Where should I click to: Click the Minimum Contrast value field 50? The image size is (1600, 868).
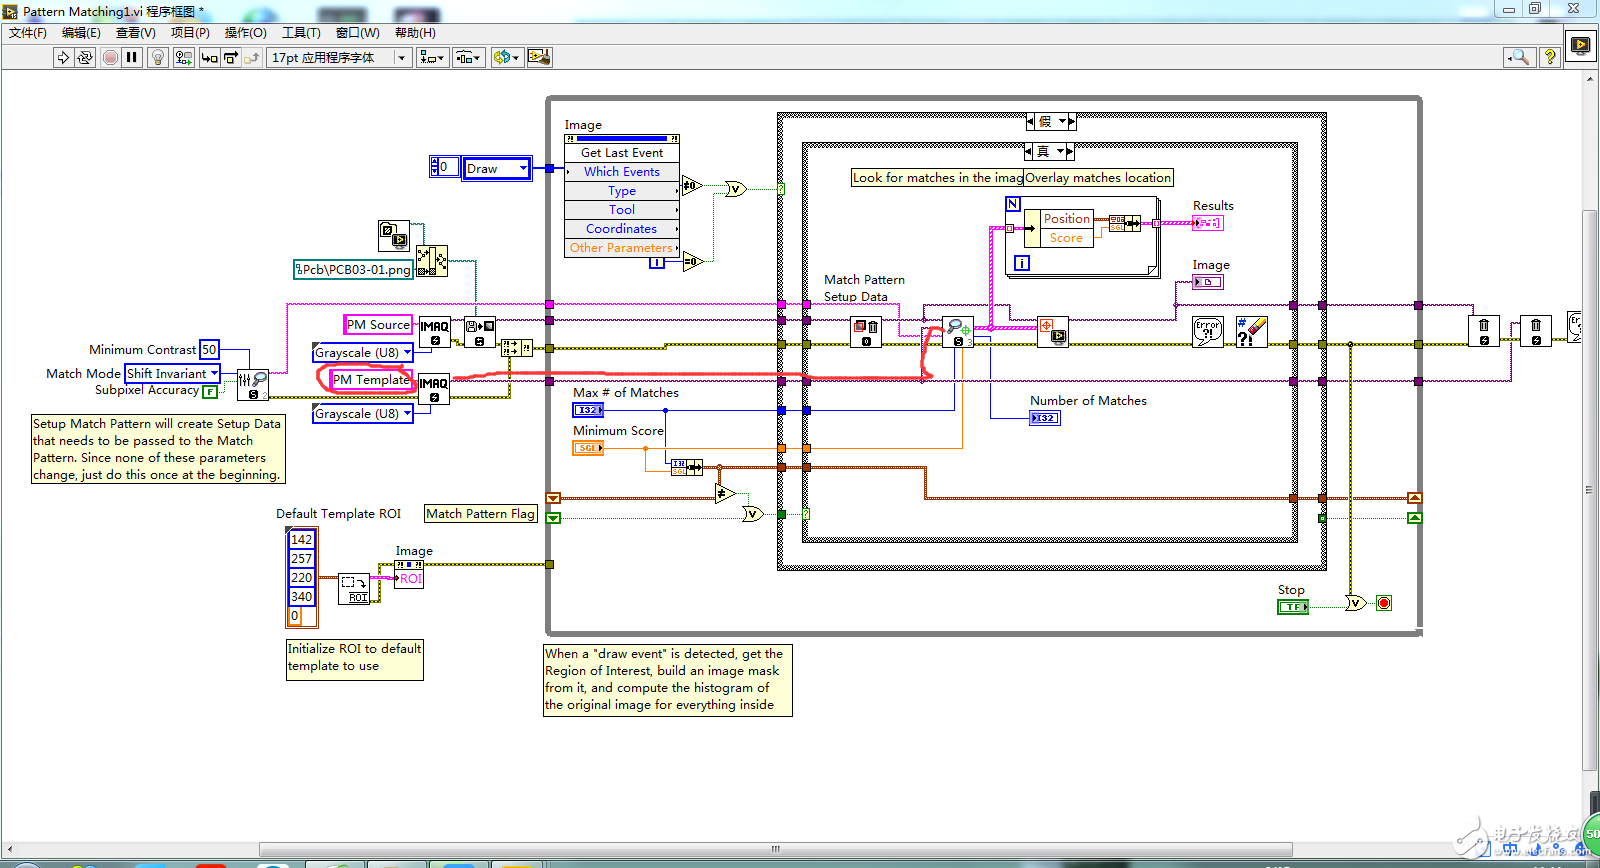(209, 350)
